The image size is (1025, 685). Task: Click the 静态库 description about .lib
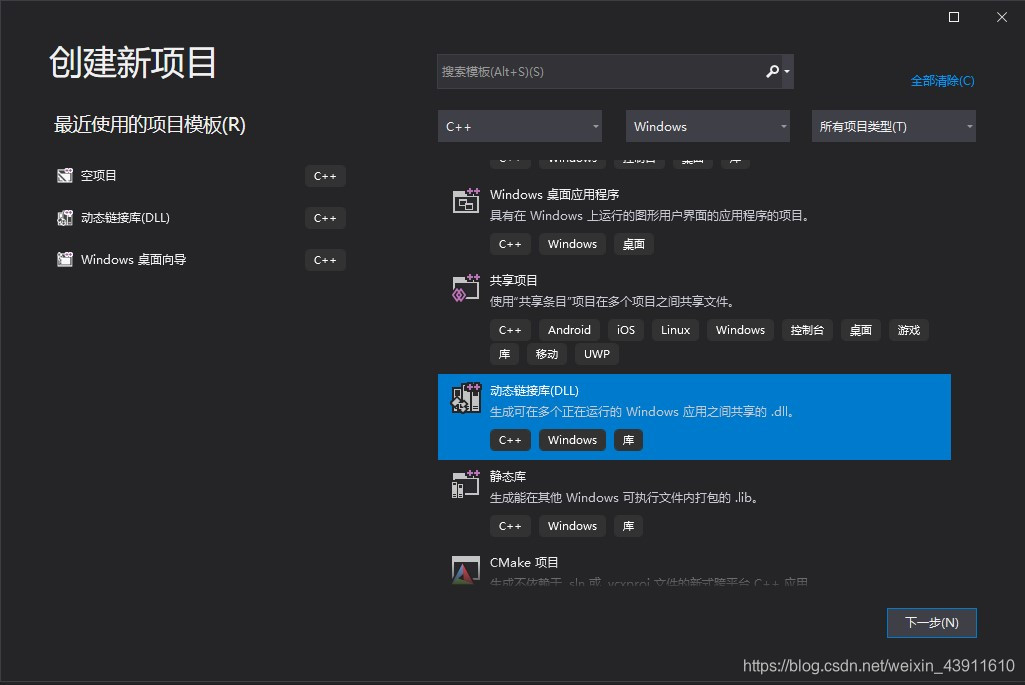626,497
